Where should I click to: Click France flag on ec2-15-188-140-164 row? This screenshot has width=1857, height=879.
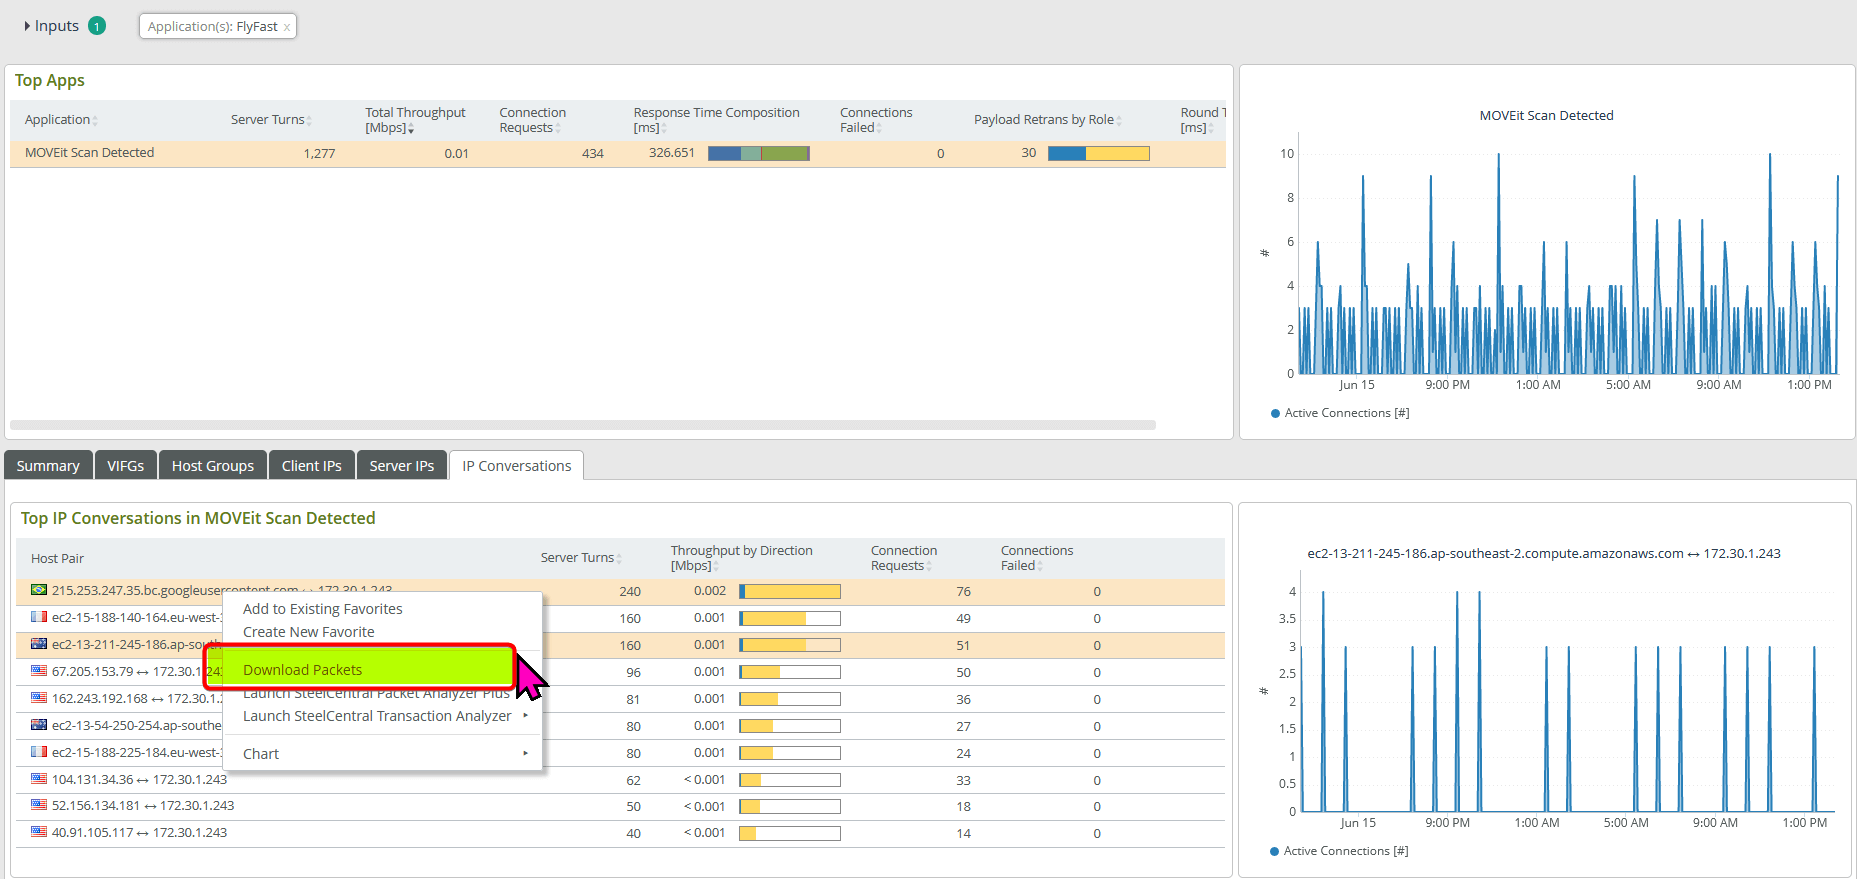pyautogui.click(x=39, y=617)
